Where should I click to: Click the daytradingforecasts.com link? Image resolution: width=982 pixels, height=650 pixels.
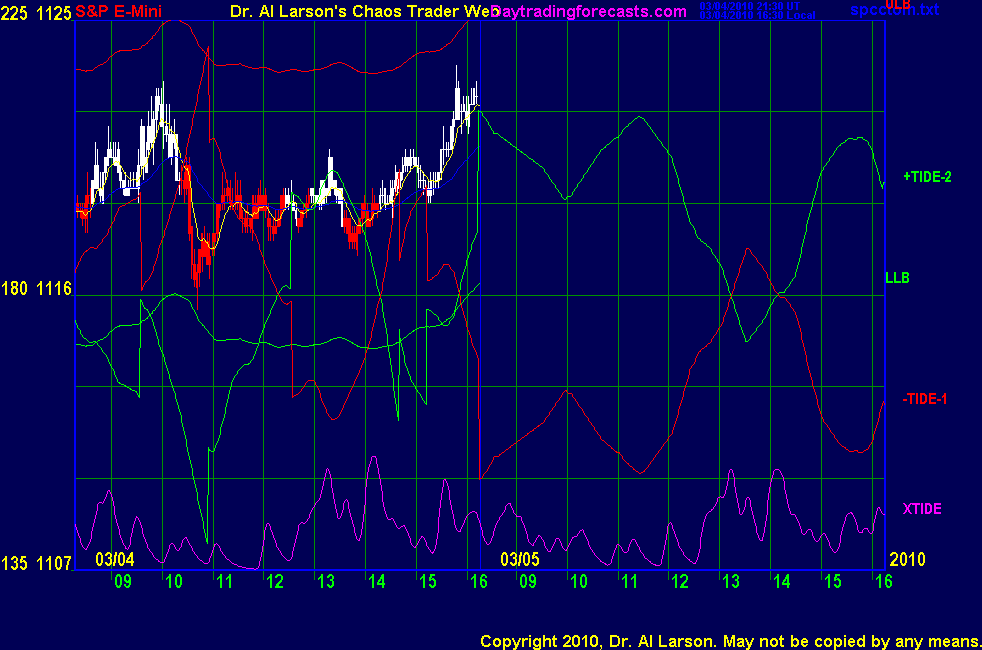[x=588, y=12]
